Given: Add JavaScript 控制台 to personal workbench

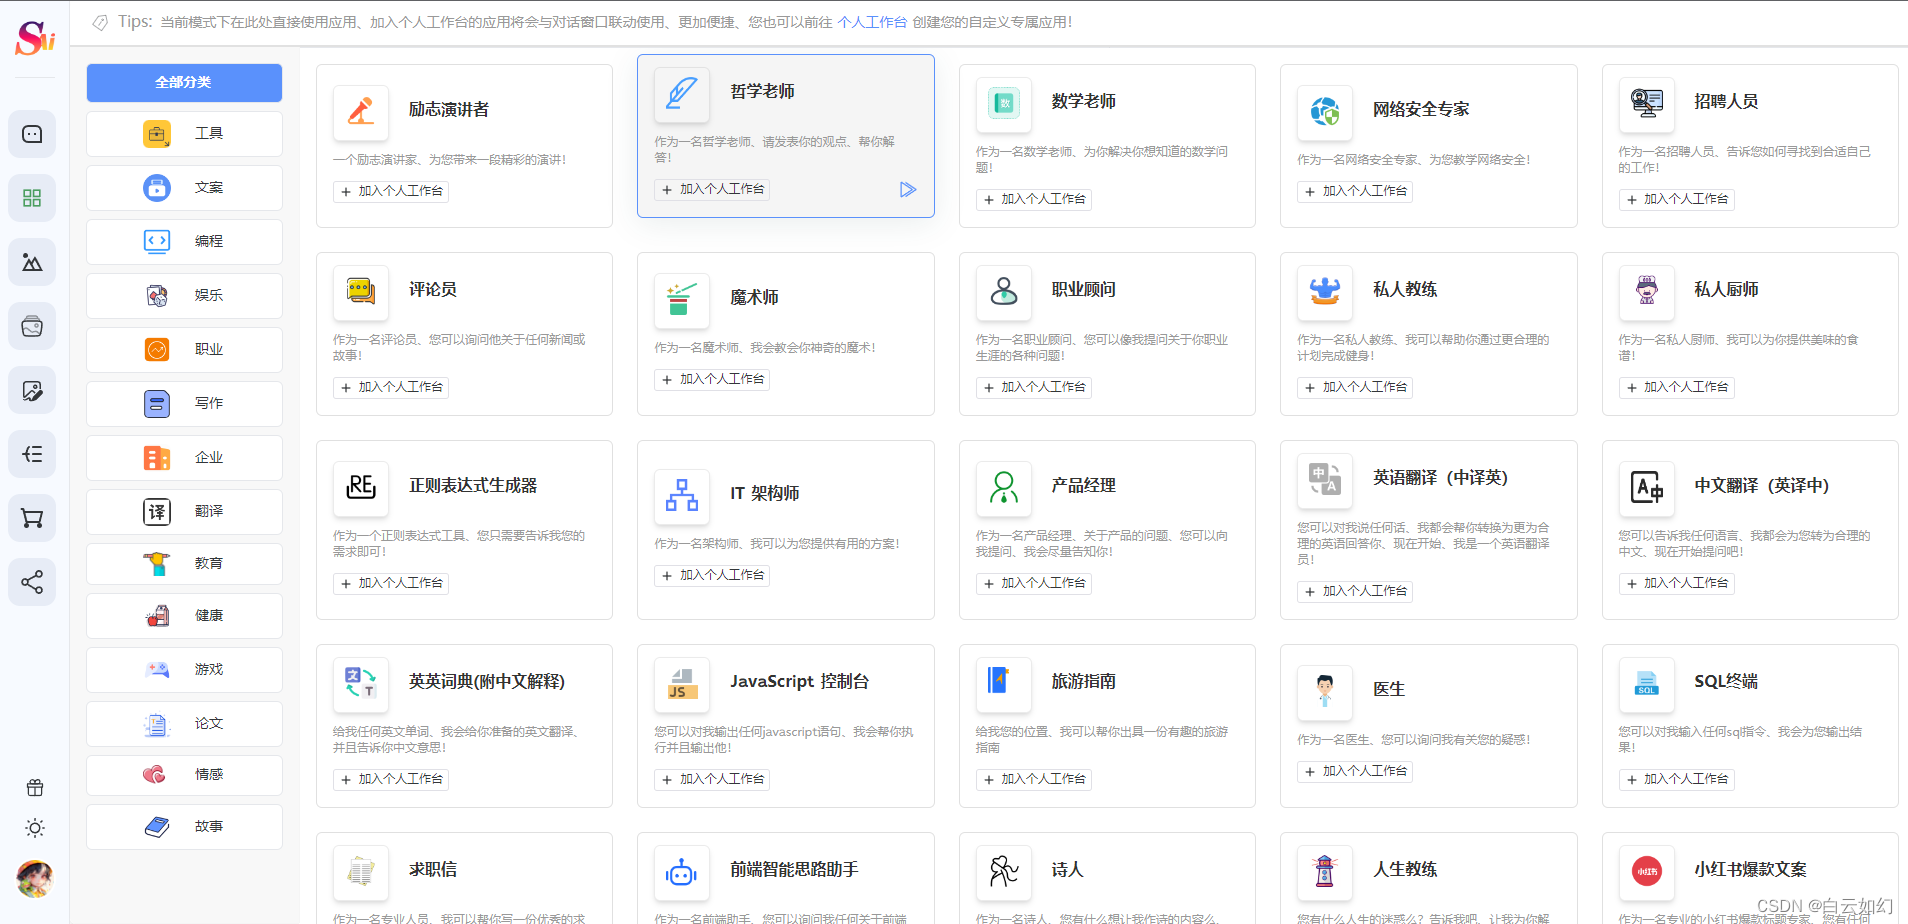Looking at the screenshot, I should click(x=713, y=779).
